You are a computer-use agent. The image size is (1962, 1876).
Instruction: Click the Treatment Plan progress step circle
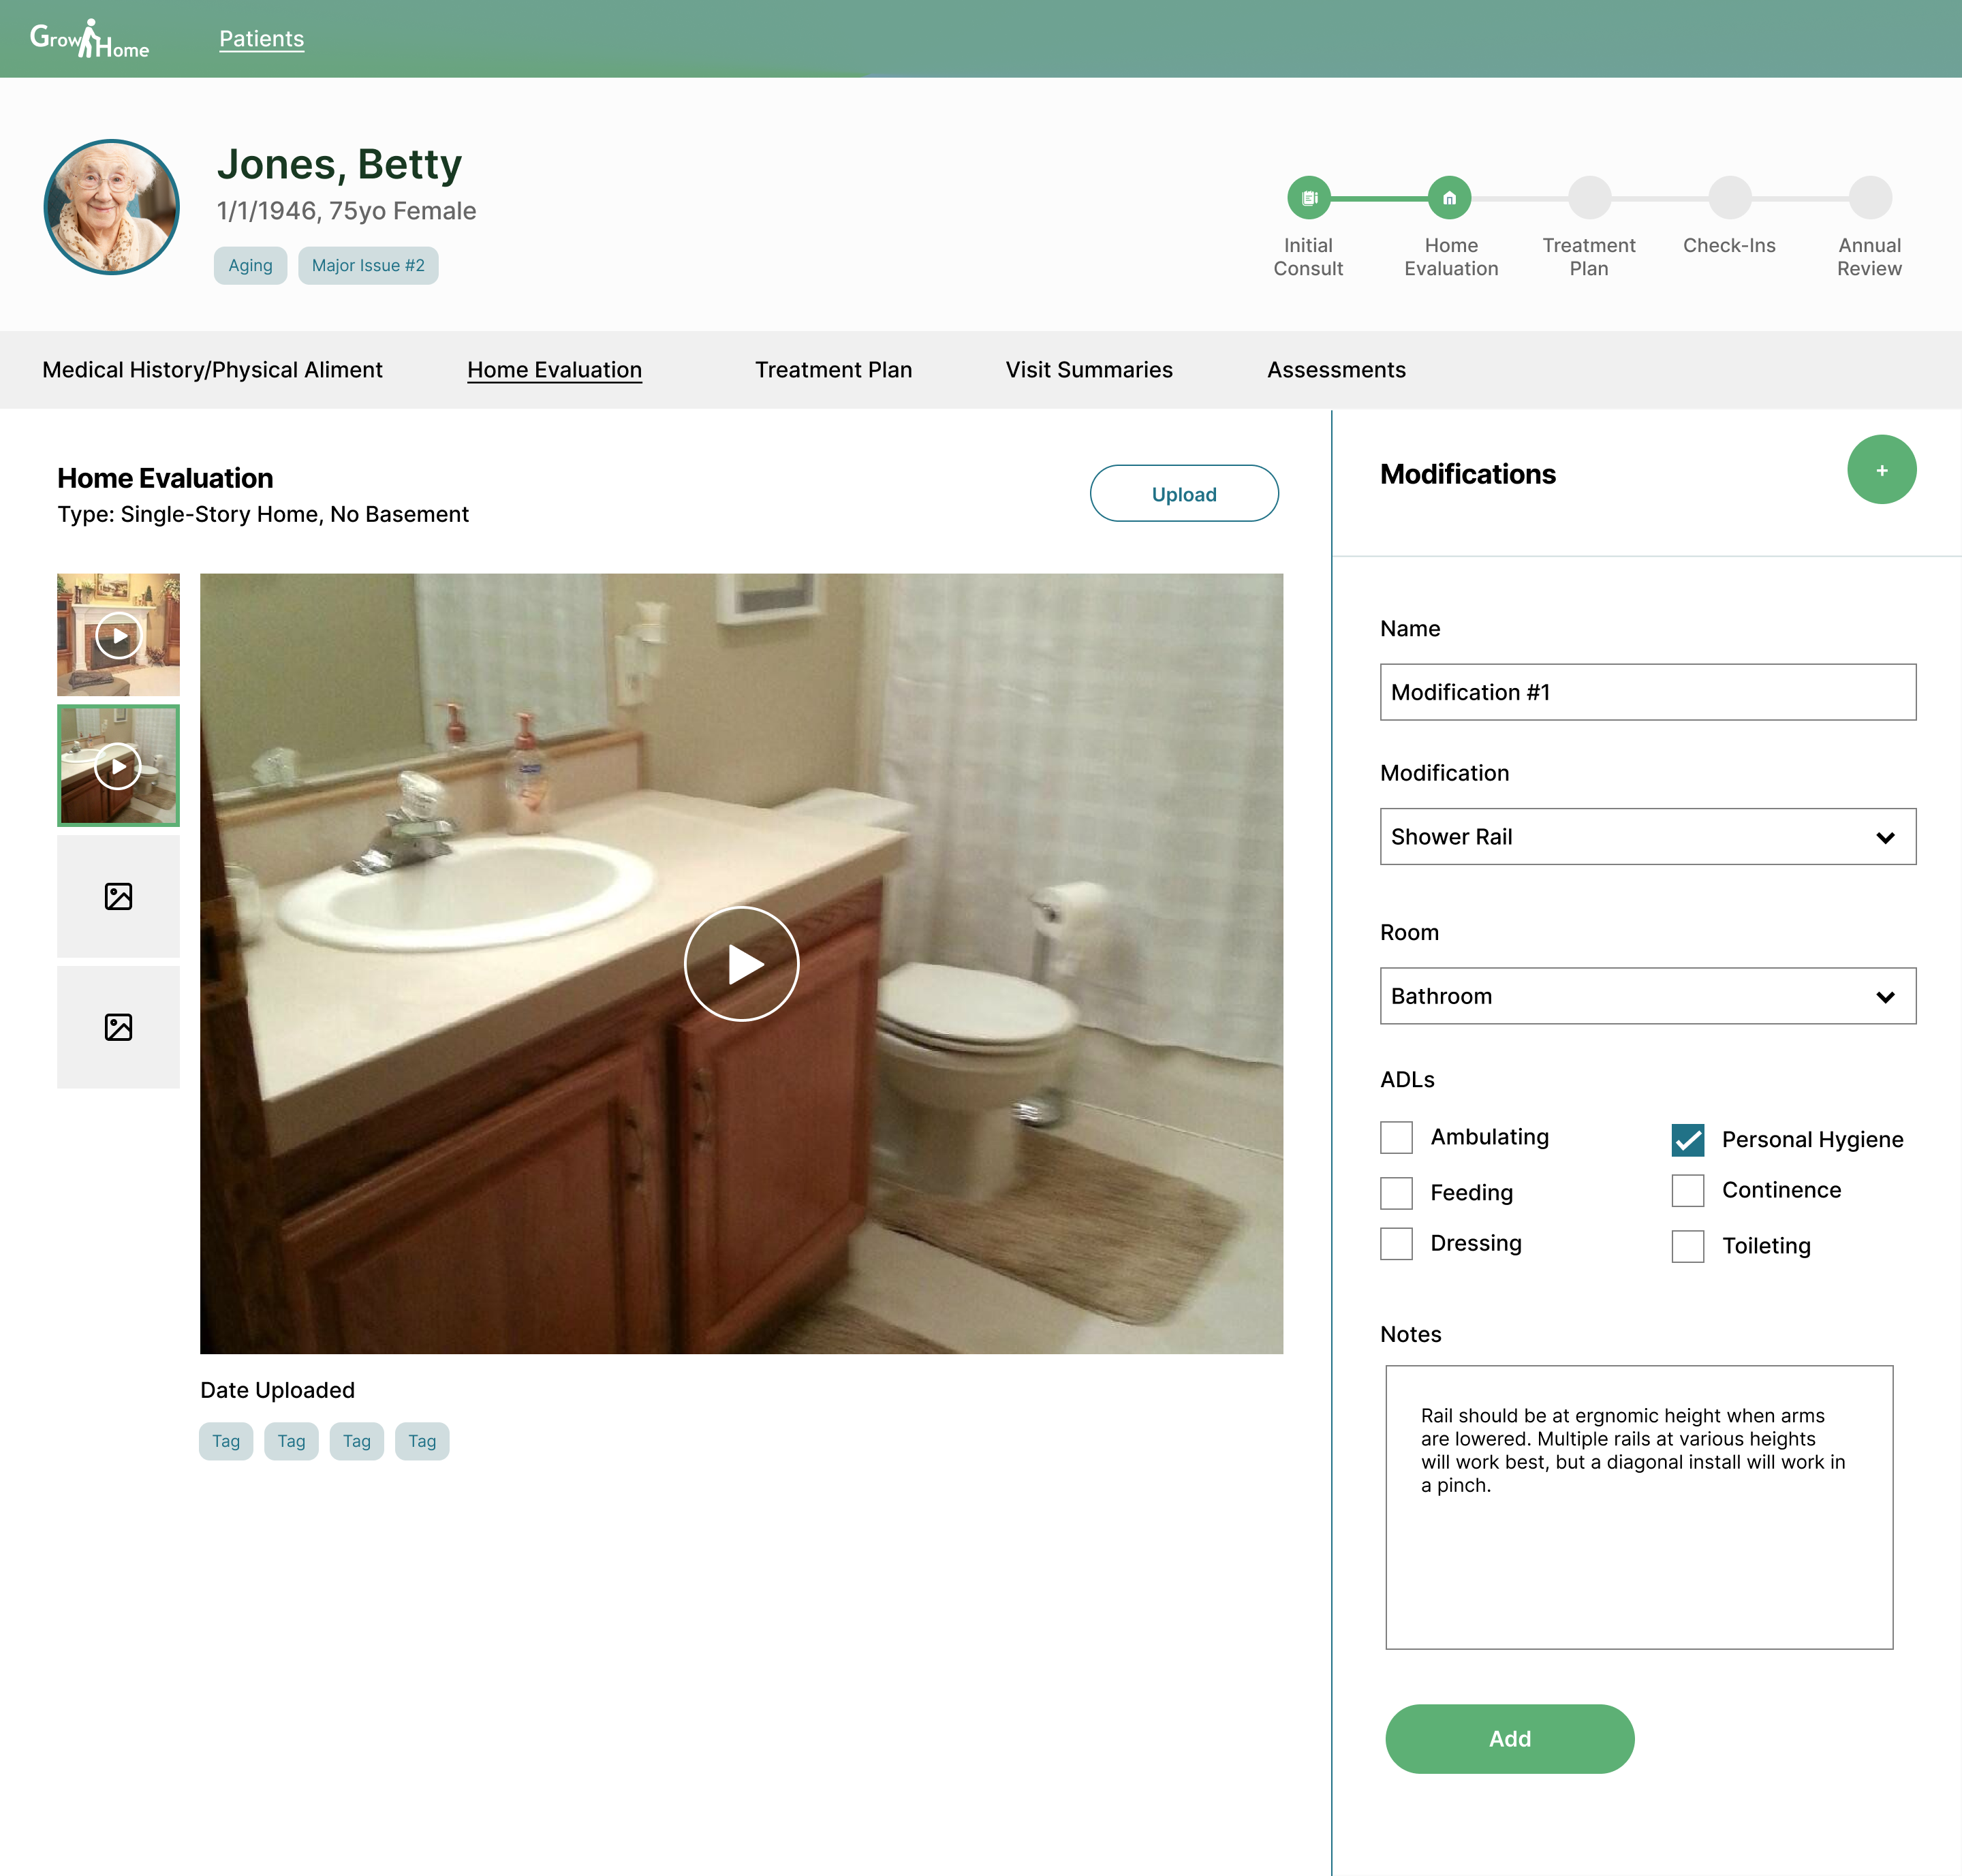(x=1589, y=198)
